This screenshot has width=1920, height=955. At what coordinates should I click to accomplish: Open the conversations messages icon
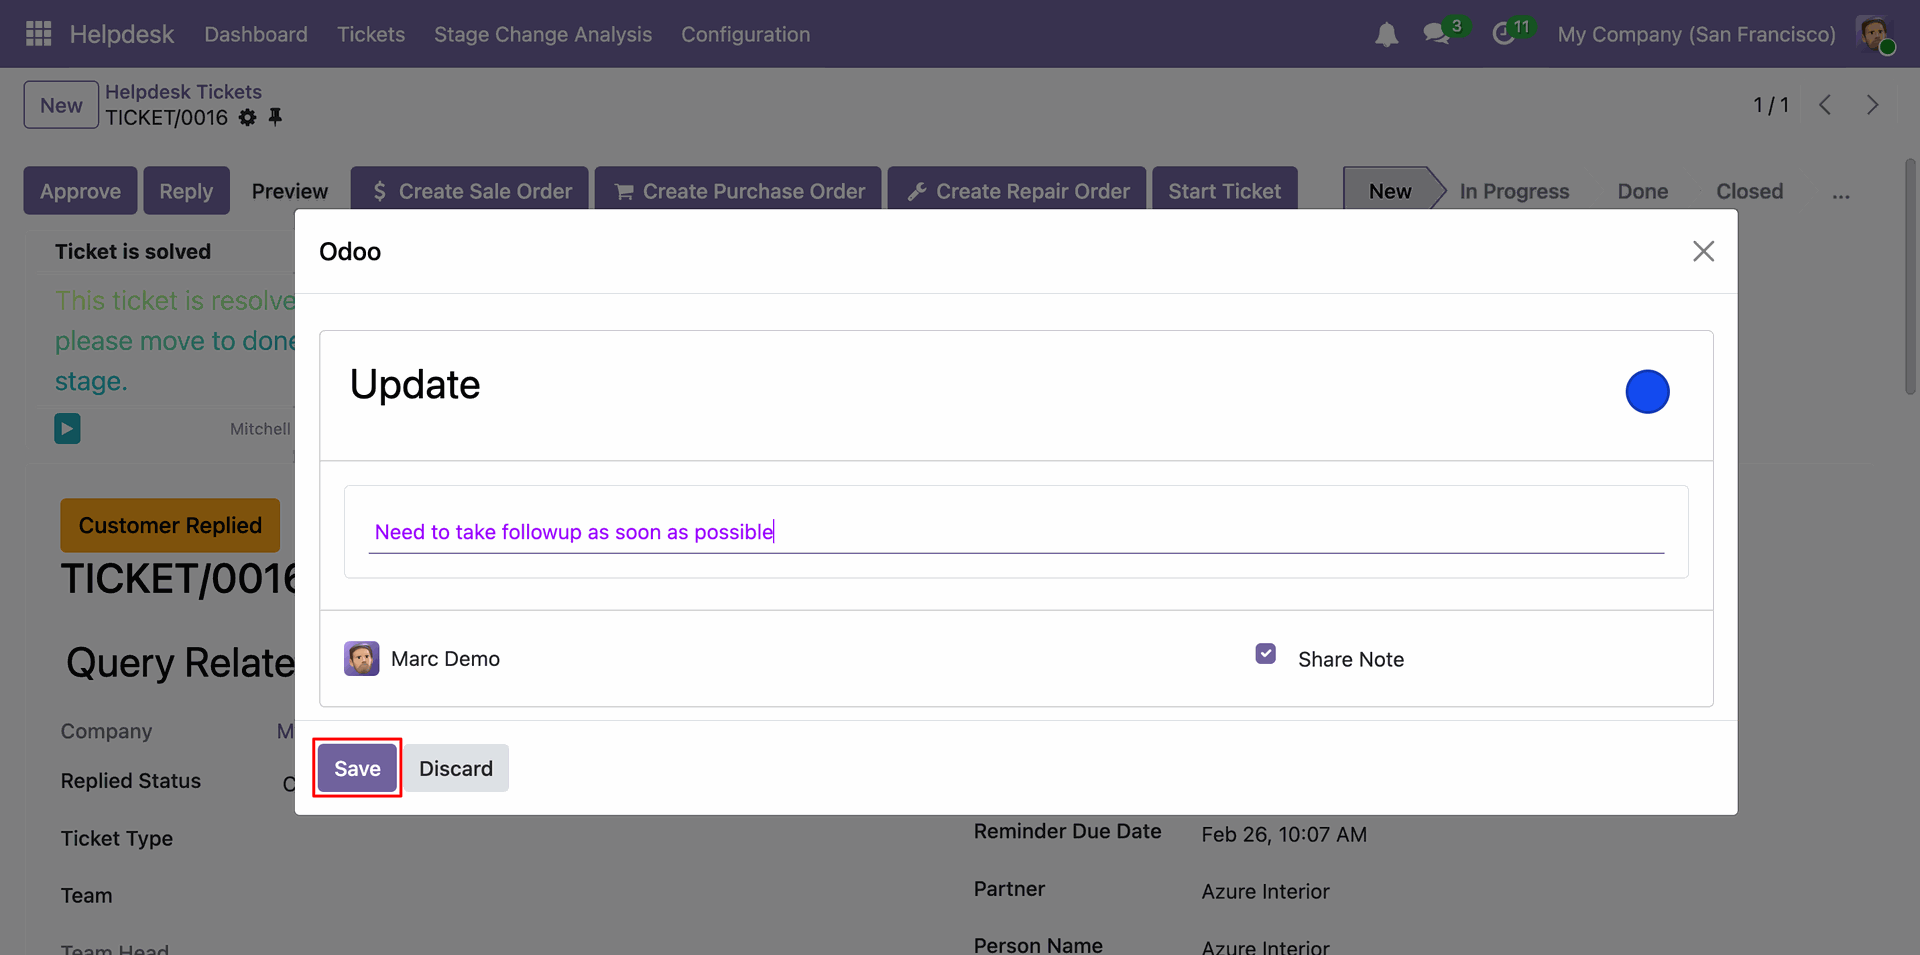click(1437, 34)
